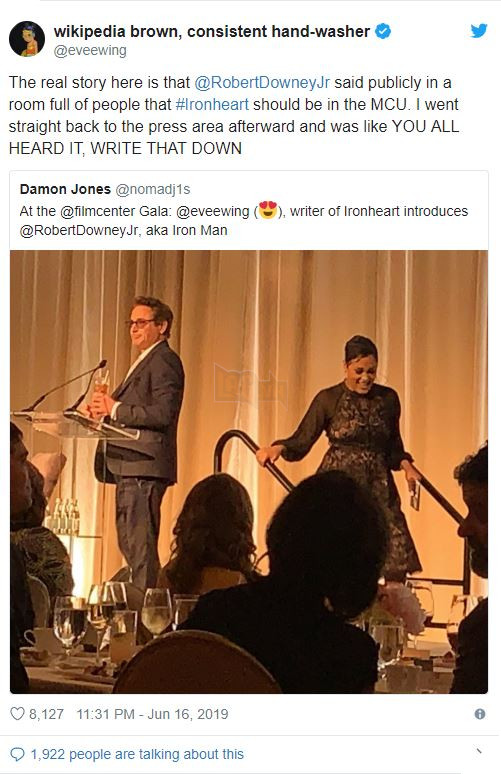Click the 11:31 PM - Jun 16, 2019 timestamp
This screenshot has width=501, height=774.
pos(153,714)
